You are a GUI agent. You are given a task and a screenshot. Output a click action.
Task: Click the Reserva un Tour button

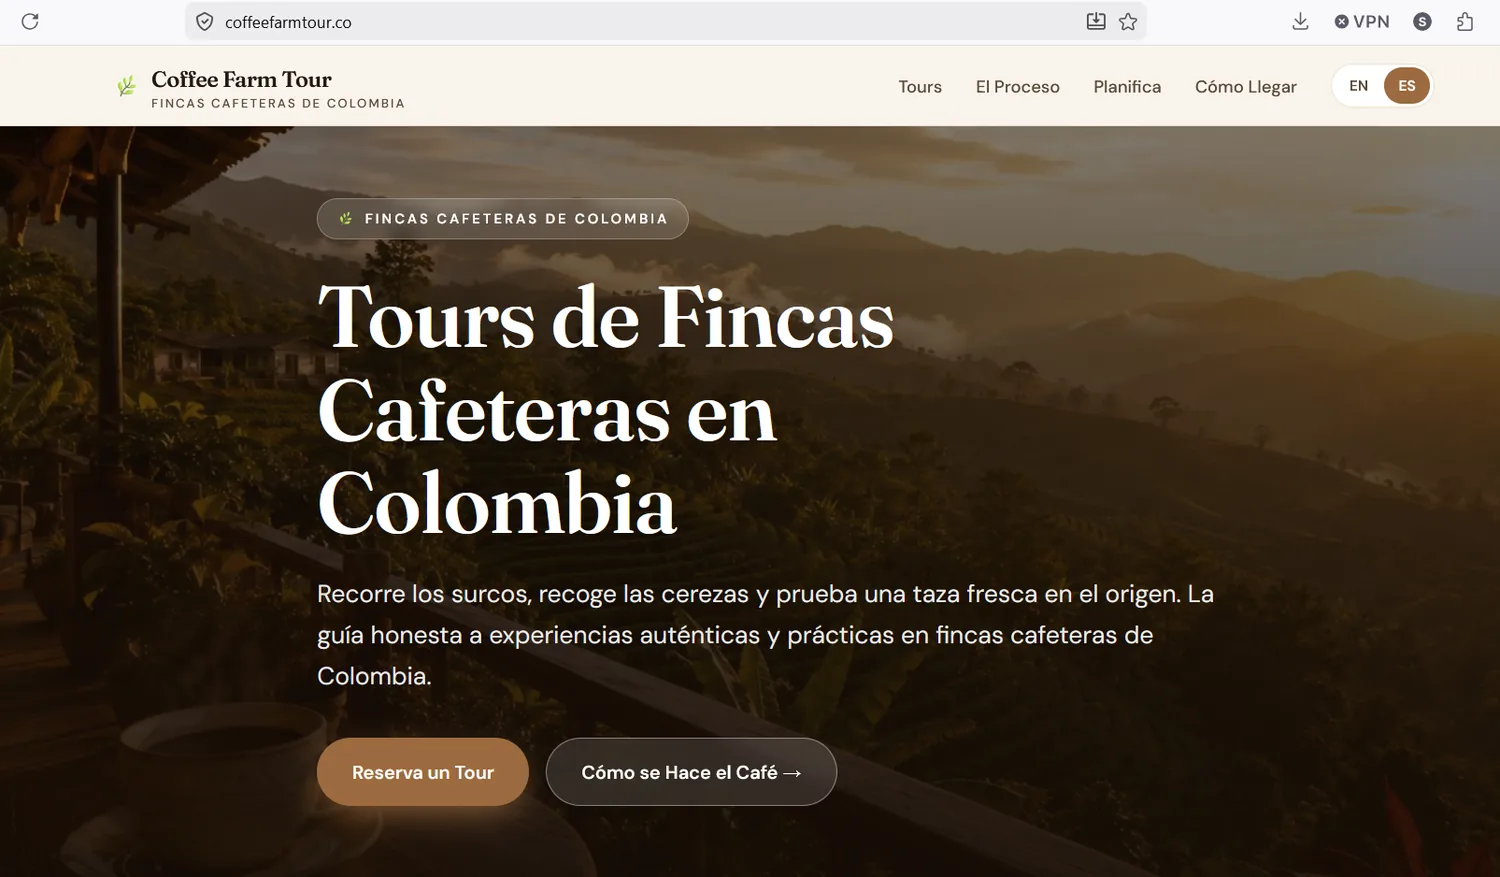pyautogui.click(x=423, y=772)
